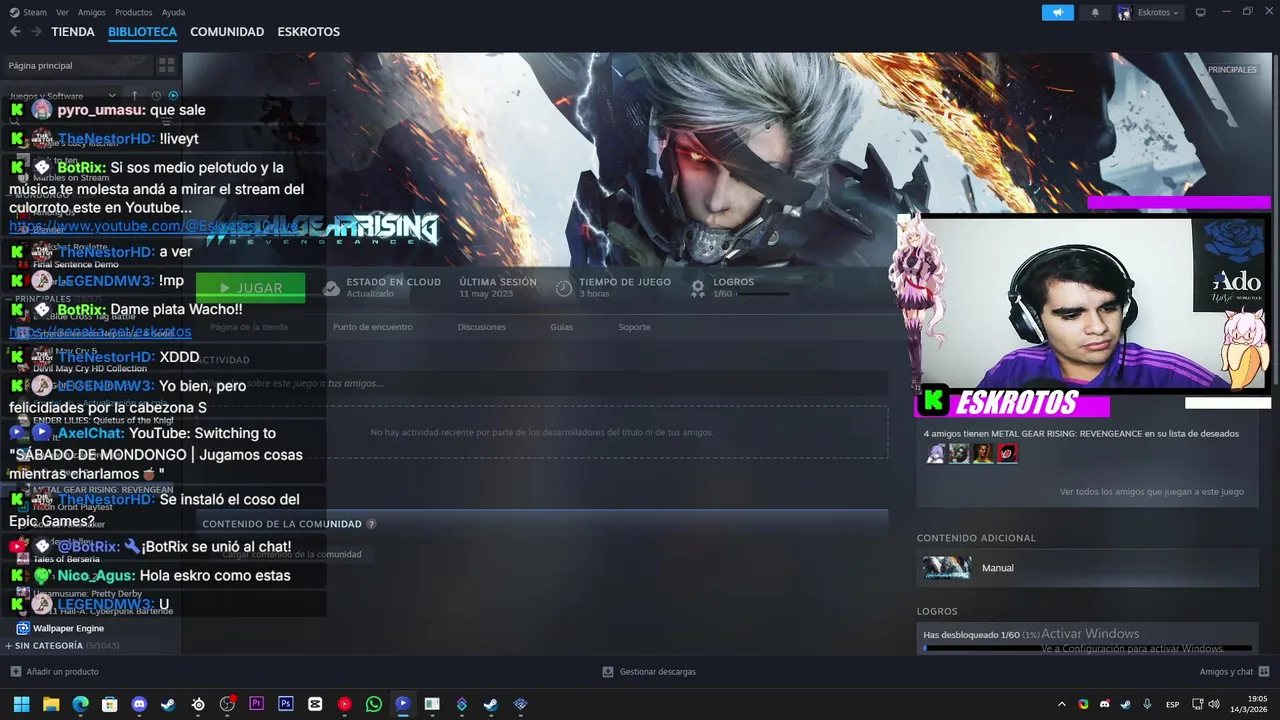Open Gestionar descargas
The width and height of the screenshot is (1280, 720).
[649, 672]
